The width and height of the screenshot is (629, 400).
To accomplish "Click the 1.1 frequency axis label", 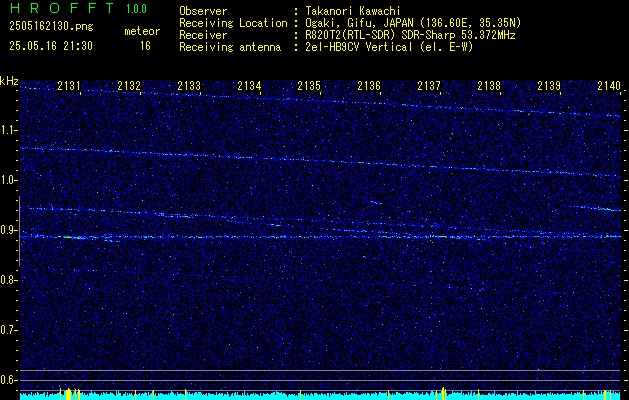I will click(x=8, y=130).
